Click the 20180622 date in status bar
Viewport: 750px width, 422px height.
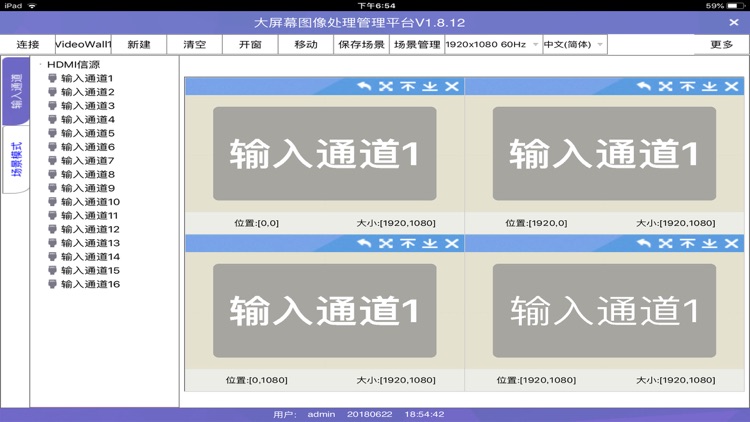click(x=369, y=414)
